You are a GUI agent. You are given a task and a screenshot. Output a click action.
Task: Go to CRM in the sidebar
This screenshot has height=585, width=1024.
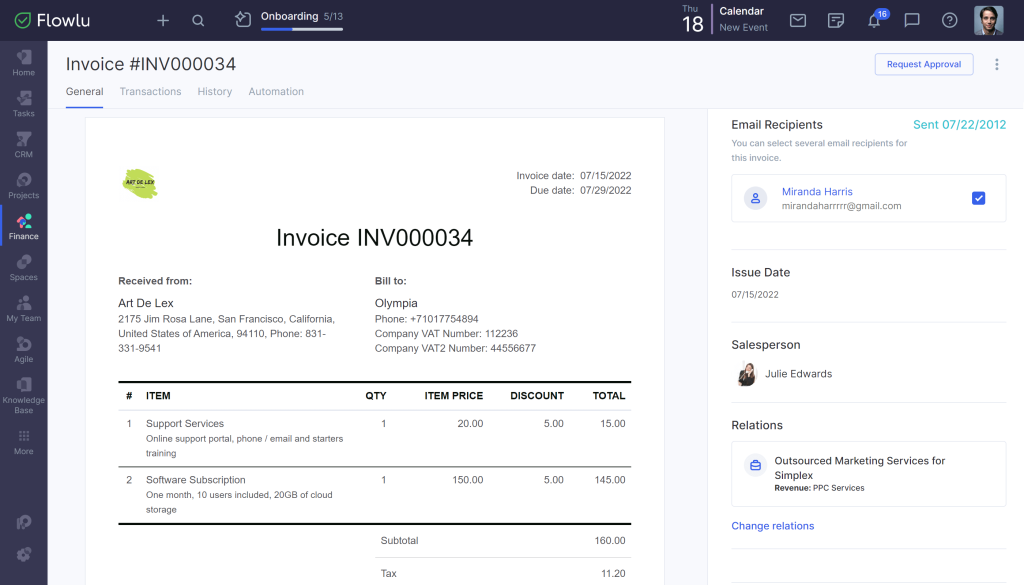click(24, 145)
